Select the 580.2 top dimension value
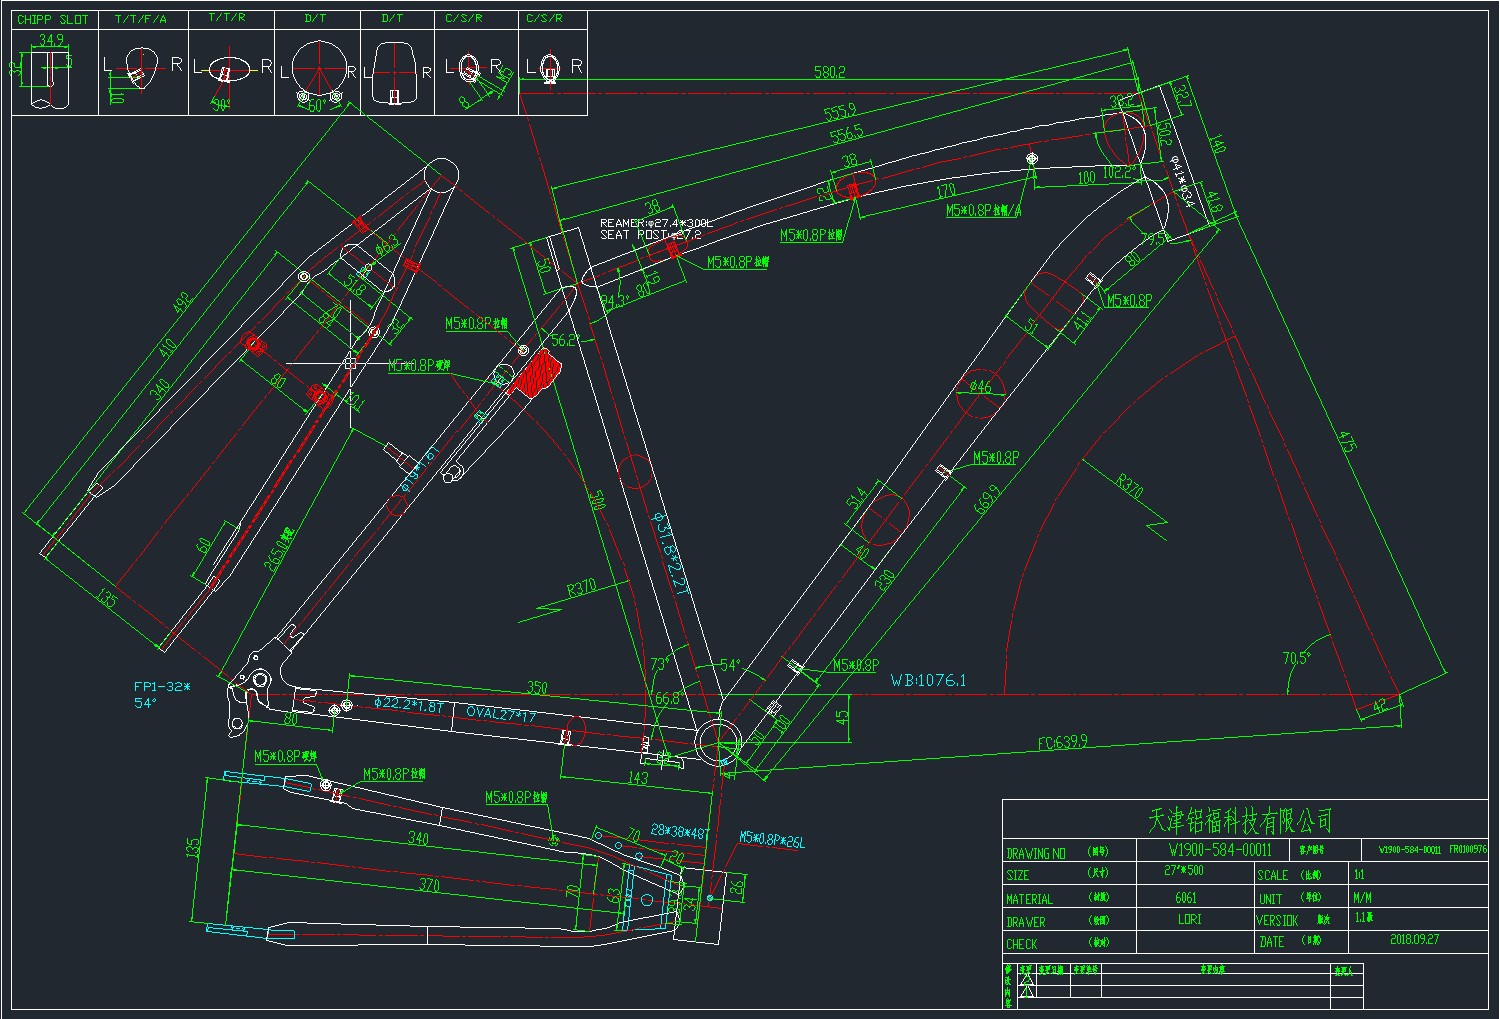 (829, 72)
